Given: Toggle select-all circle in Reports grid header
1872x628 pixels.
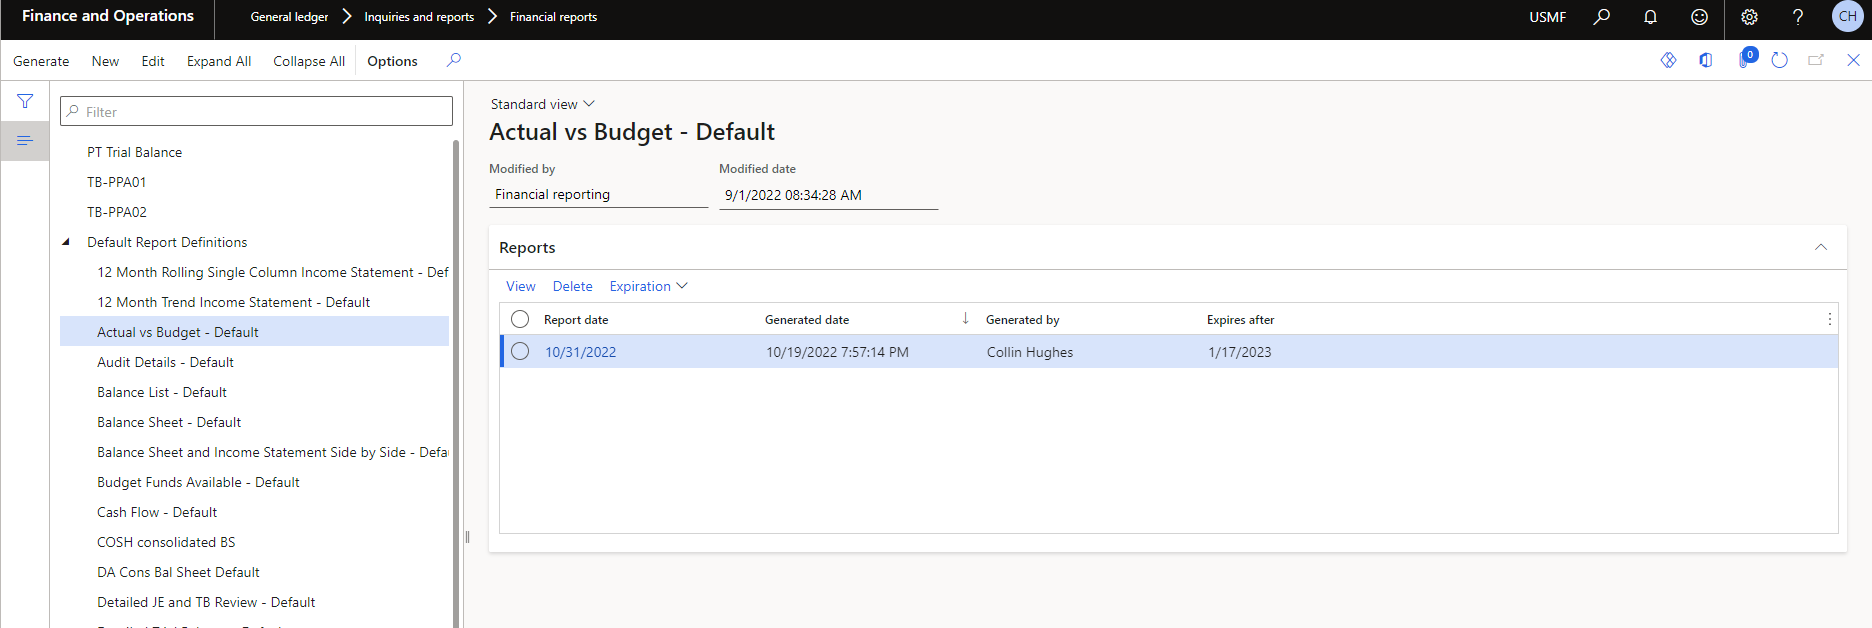Looking at the screenshot, I should coord(520,319).
